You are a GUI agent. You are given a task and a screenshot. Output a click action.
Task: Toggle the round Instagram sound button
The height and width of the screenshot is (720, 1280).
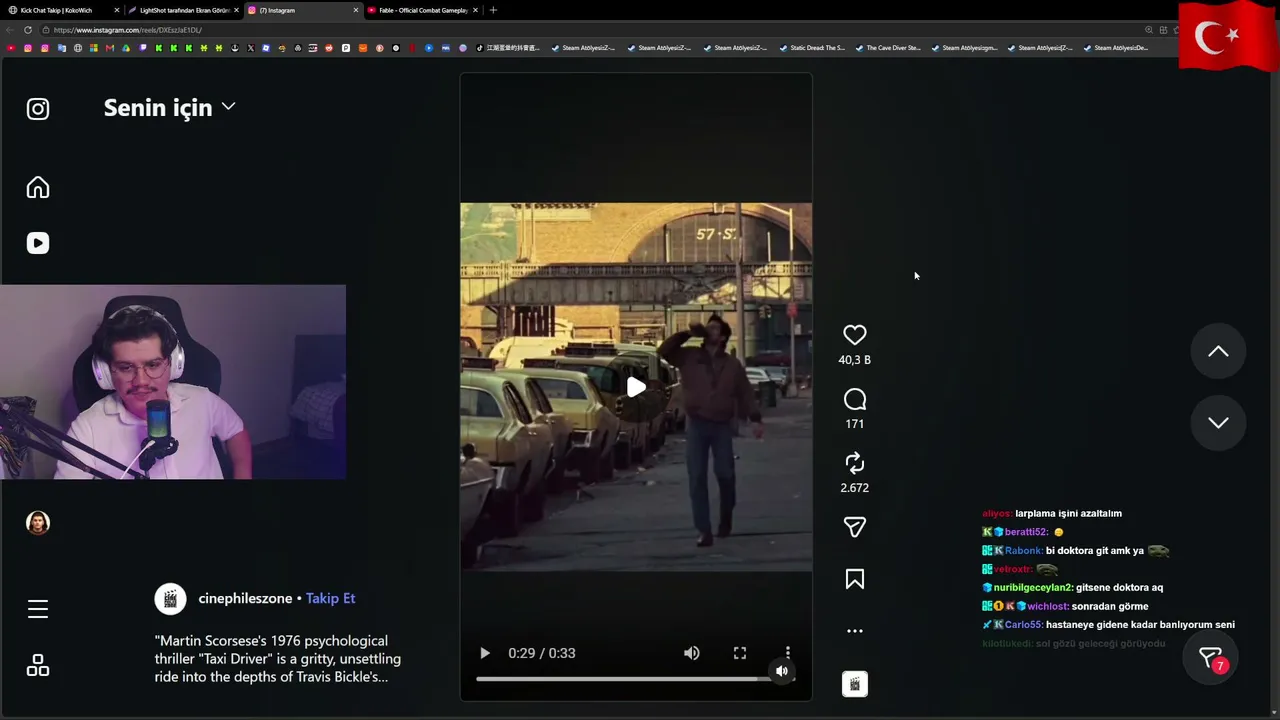782,671
